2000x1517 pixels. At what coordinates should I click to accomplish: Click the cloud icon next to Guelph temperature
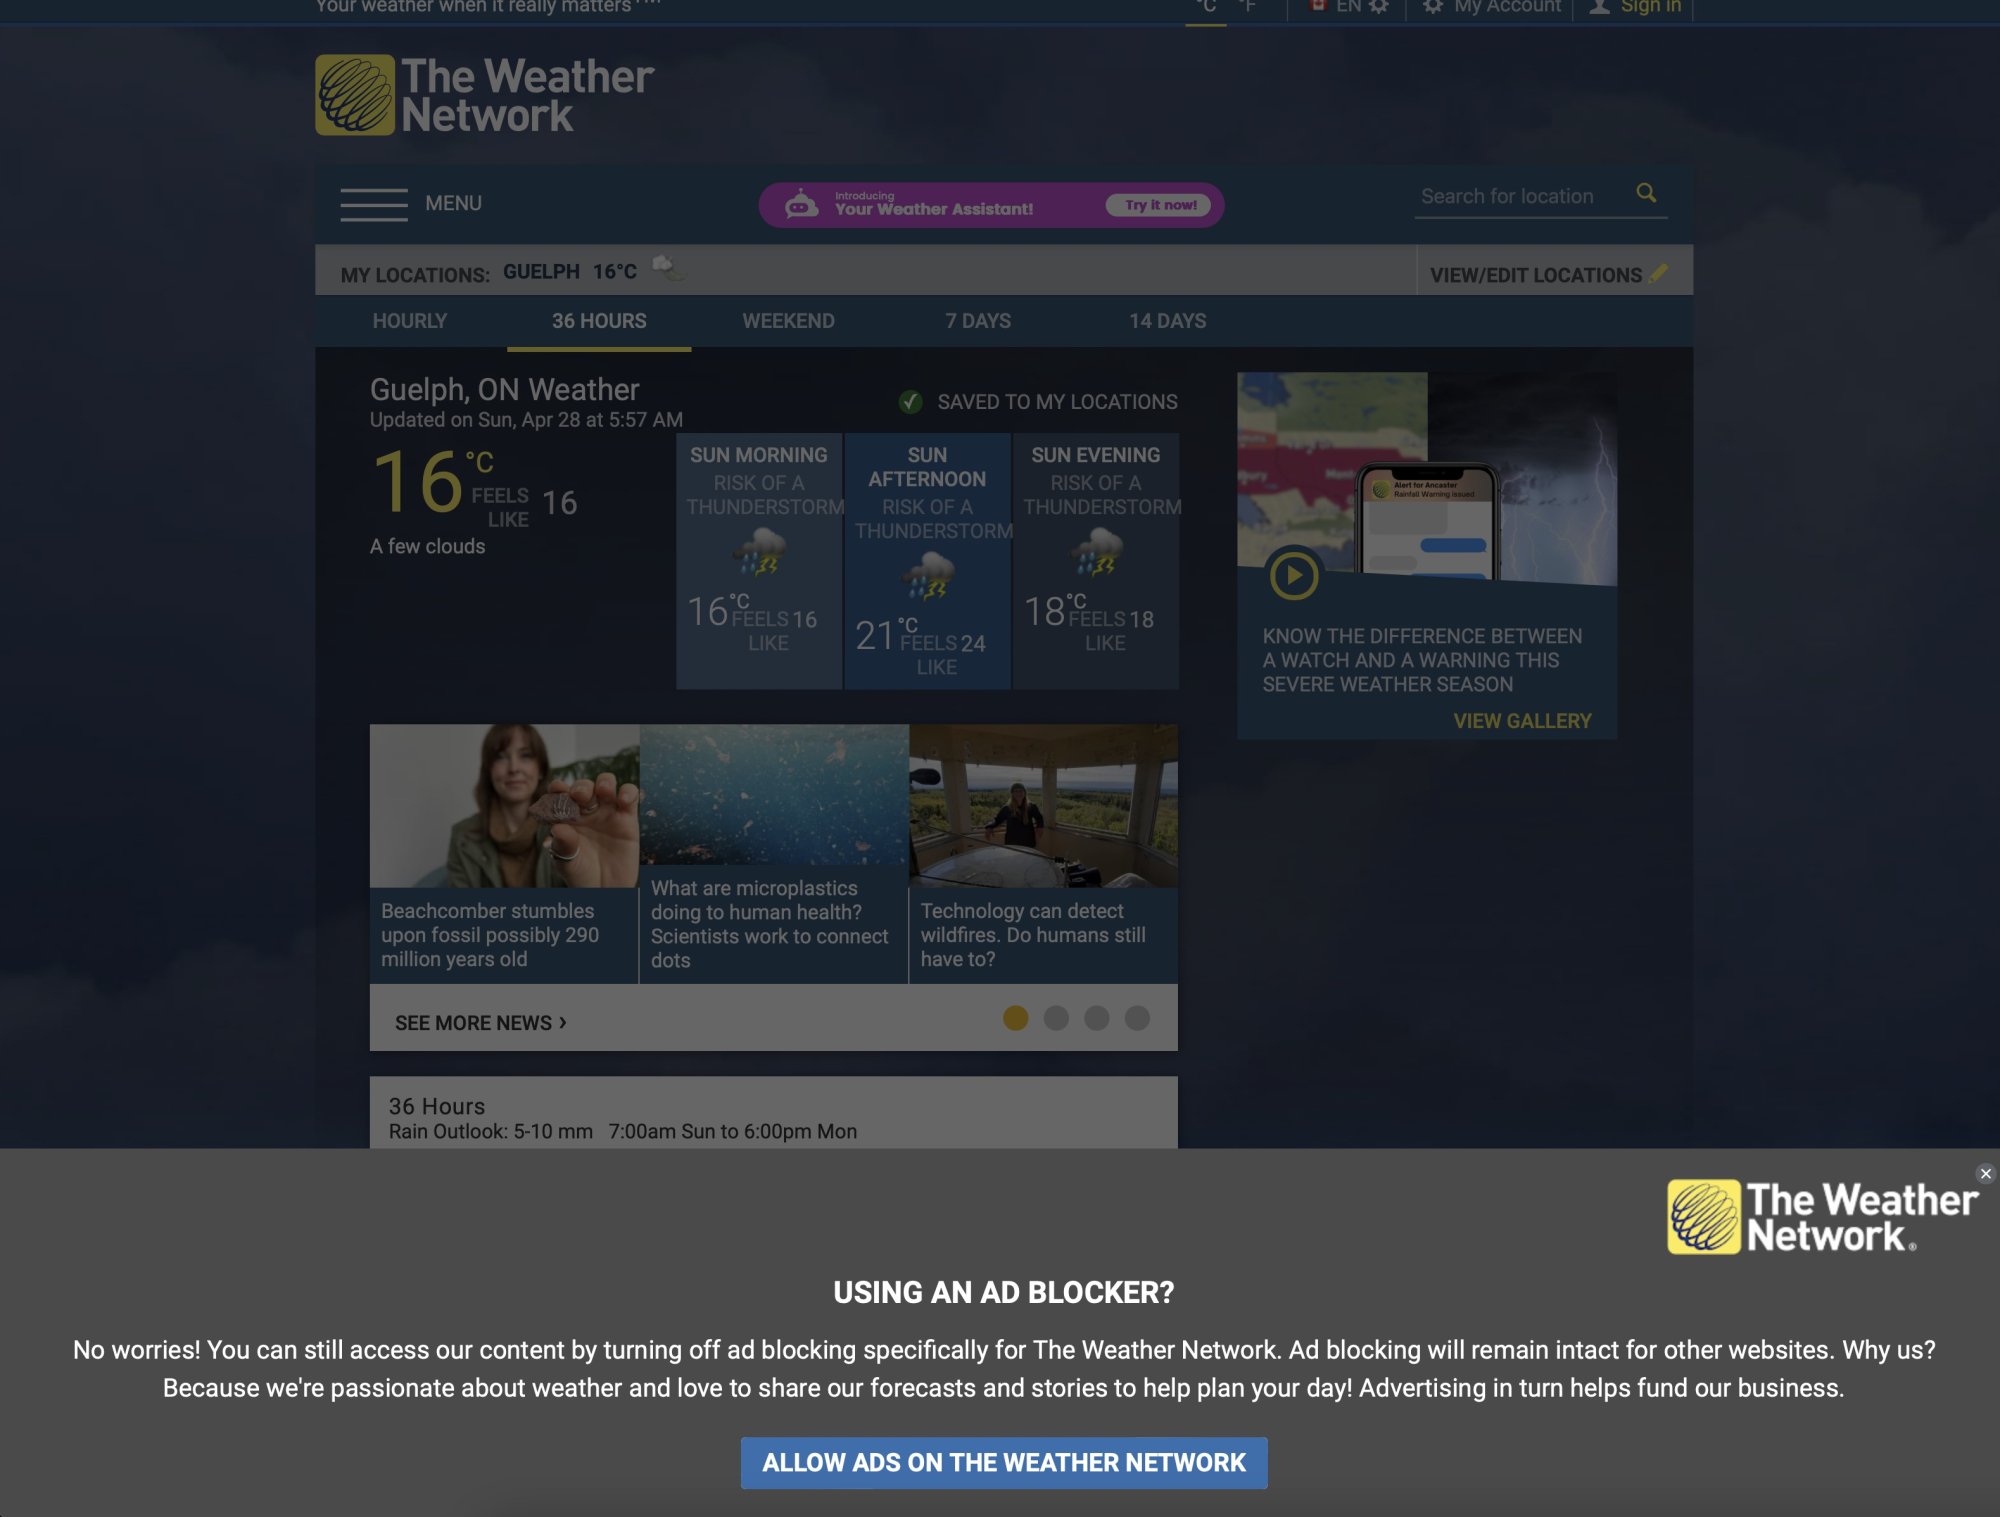click(x=665, y=267)
